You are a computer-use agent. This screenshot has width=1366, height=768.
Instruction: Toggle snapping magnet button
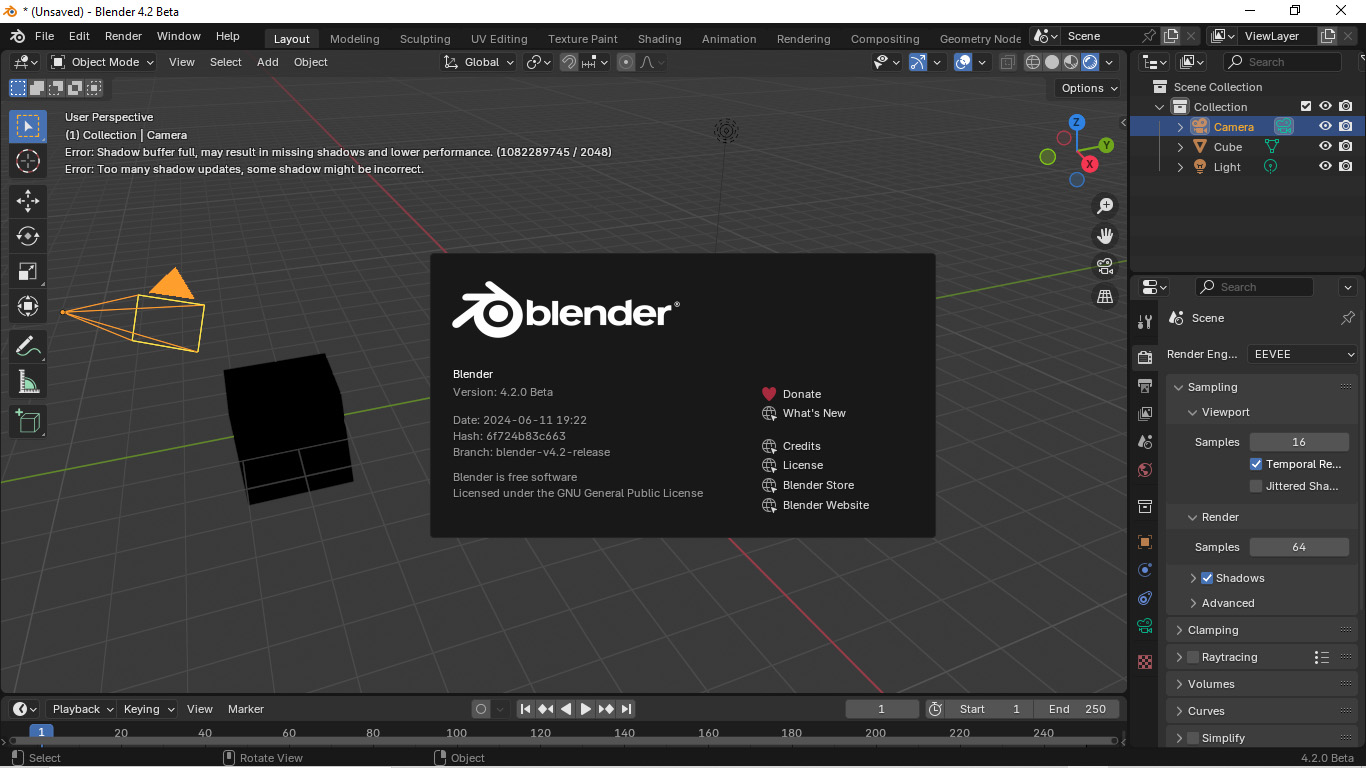coord(569,62)
